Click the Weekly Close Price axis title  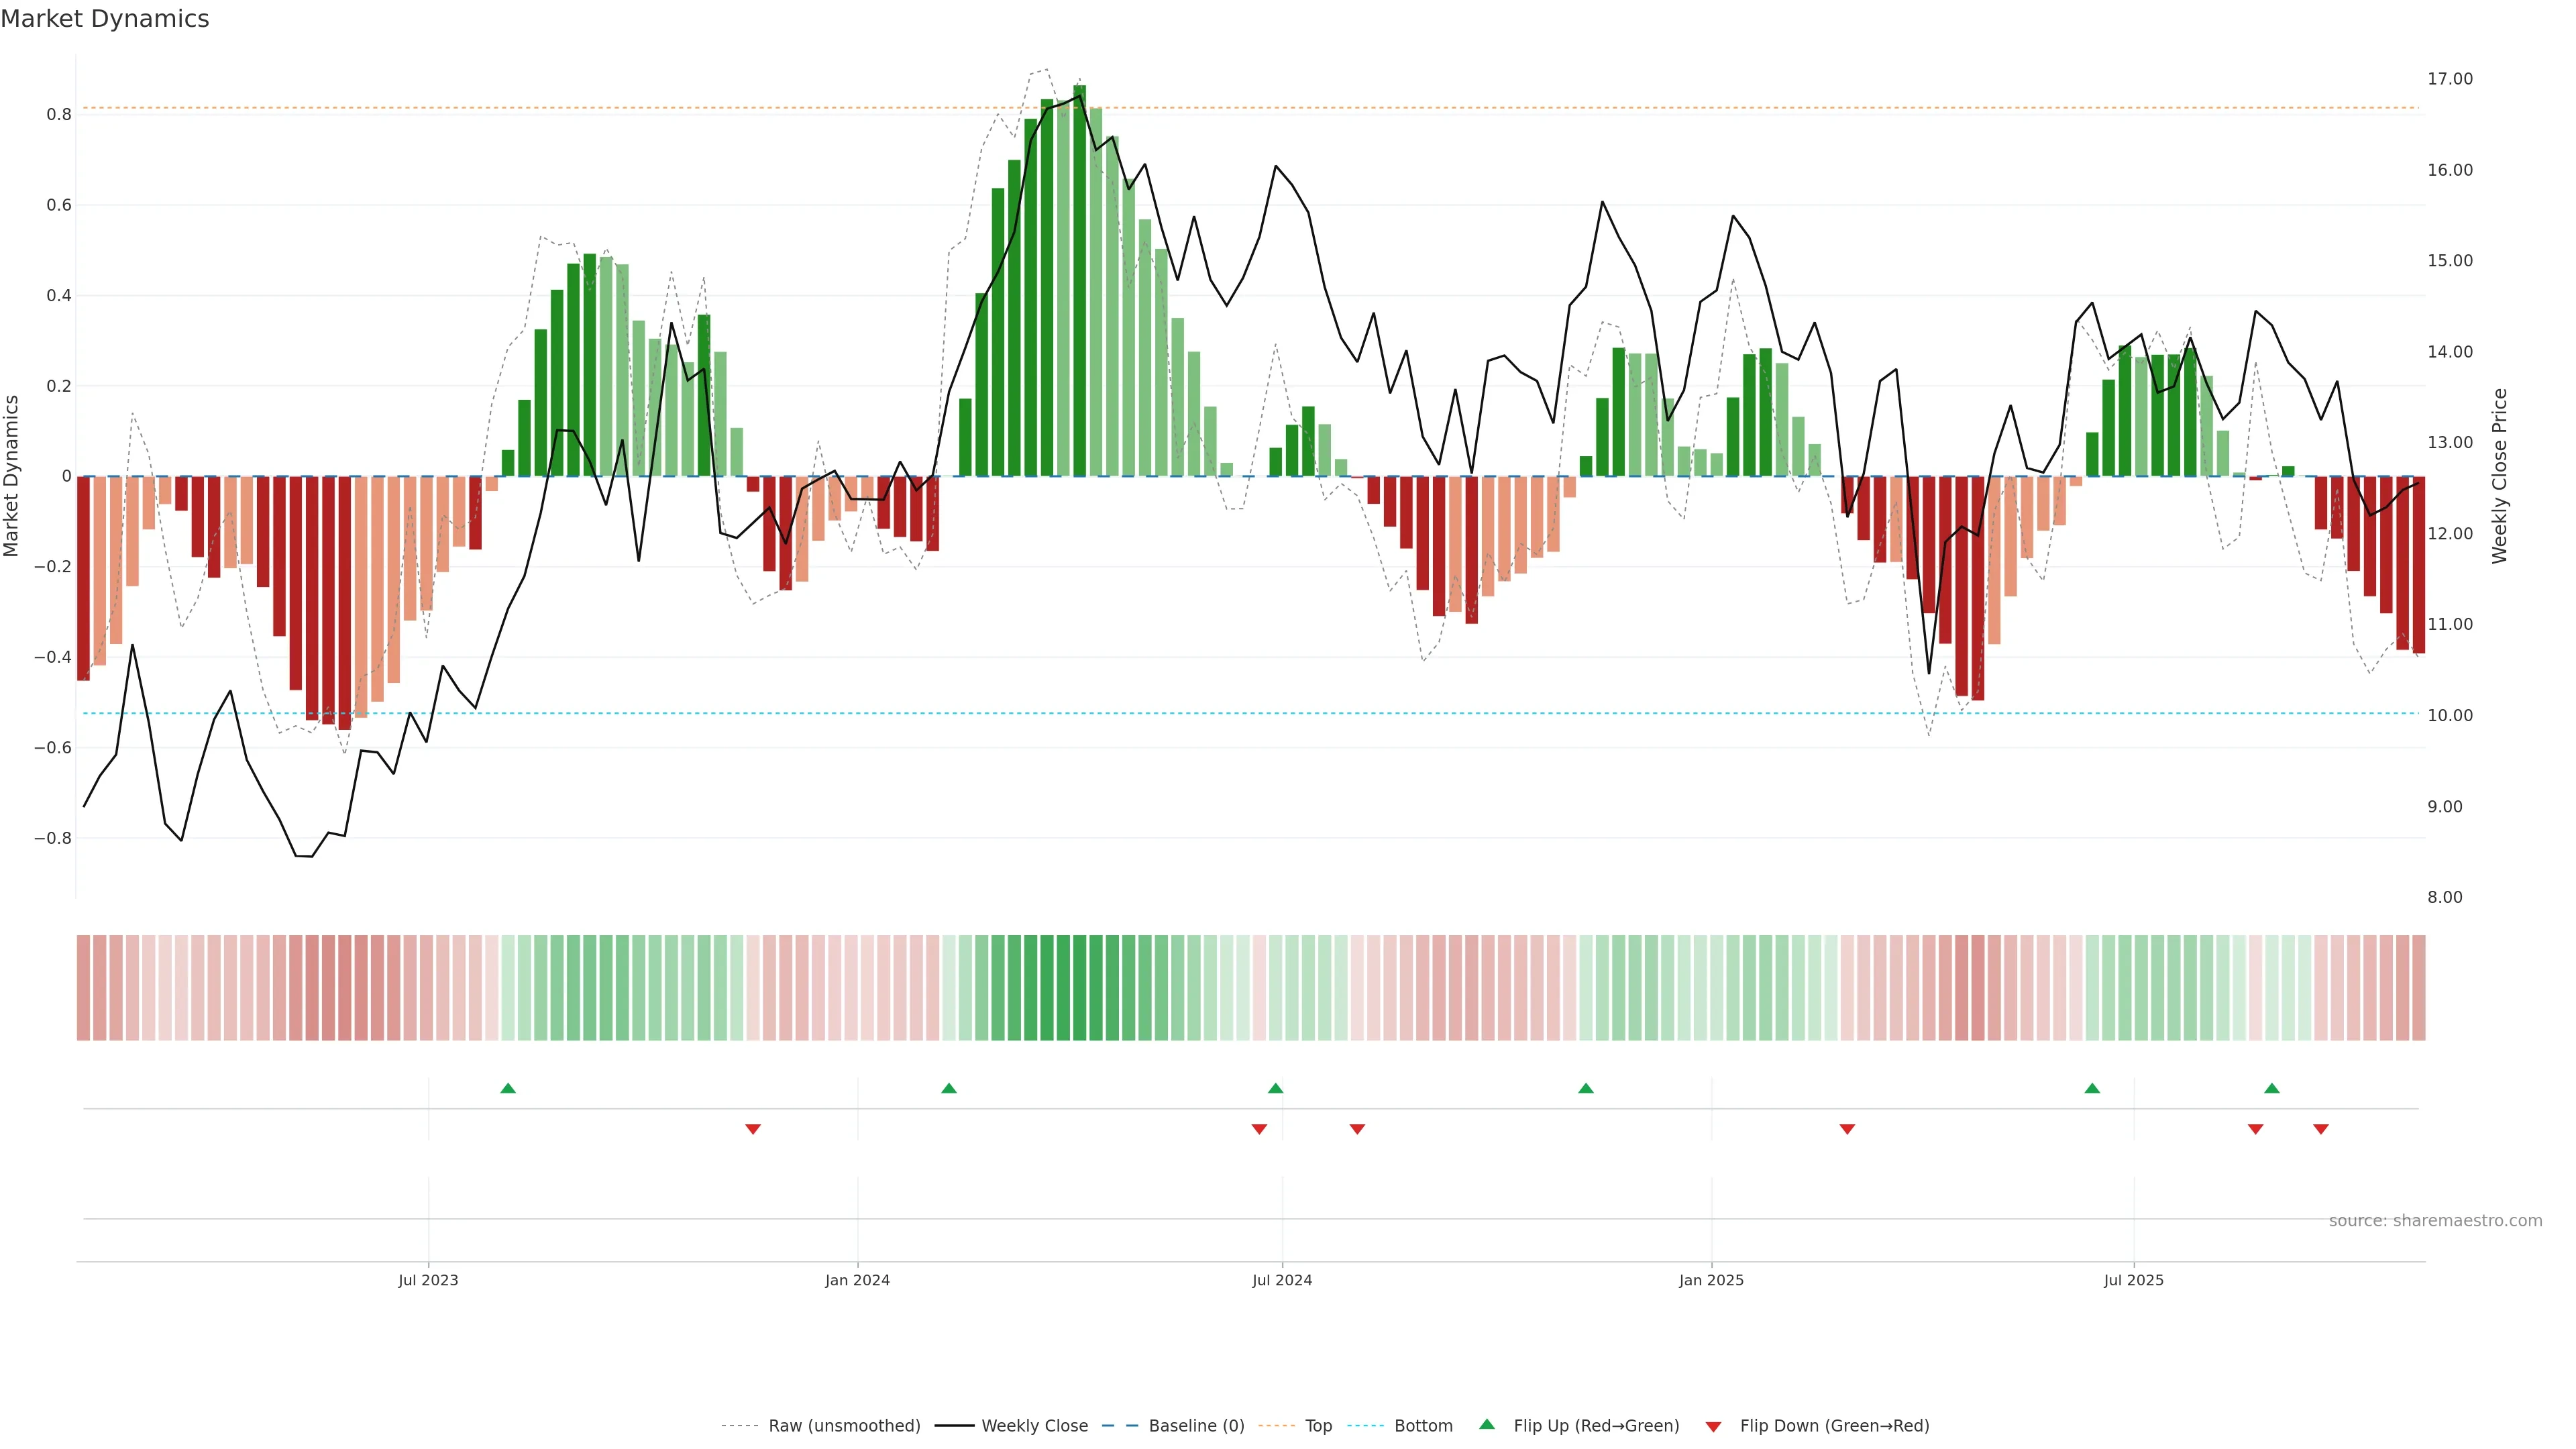[2499, 476]
